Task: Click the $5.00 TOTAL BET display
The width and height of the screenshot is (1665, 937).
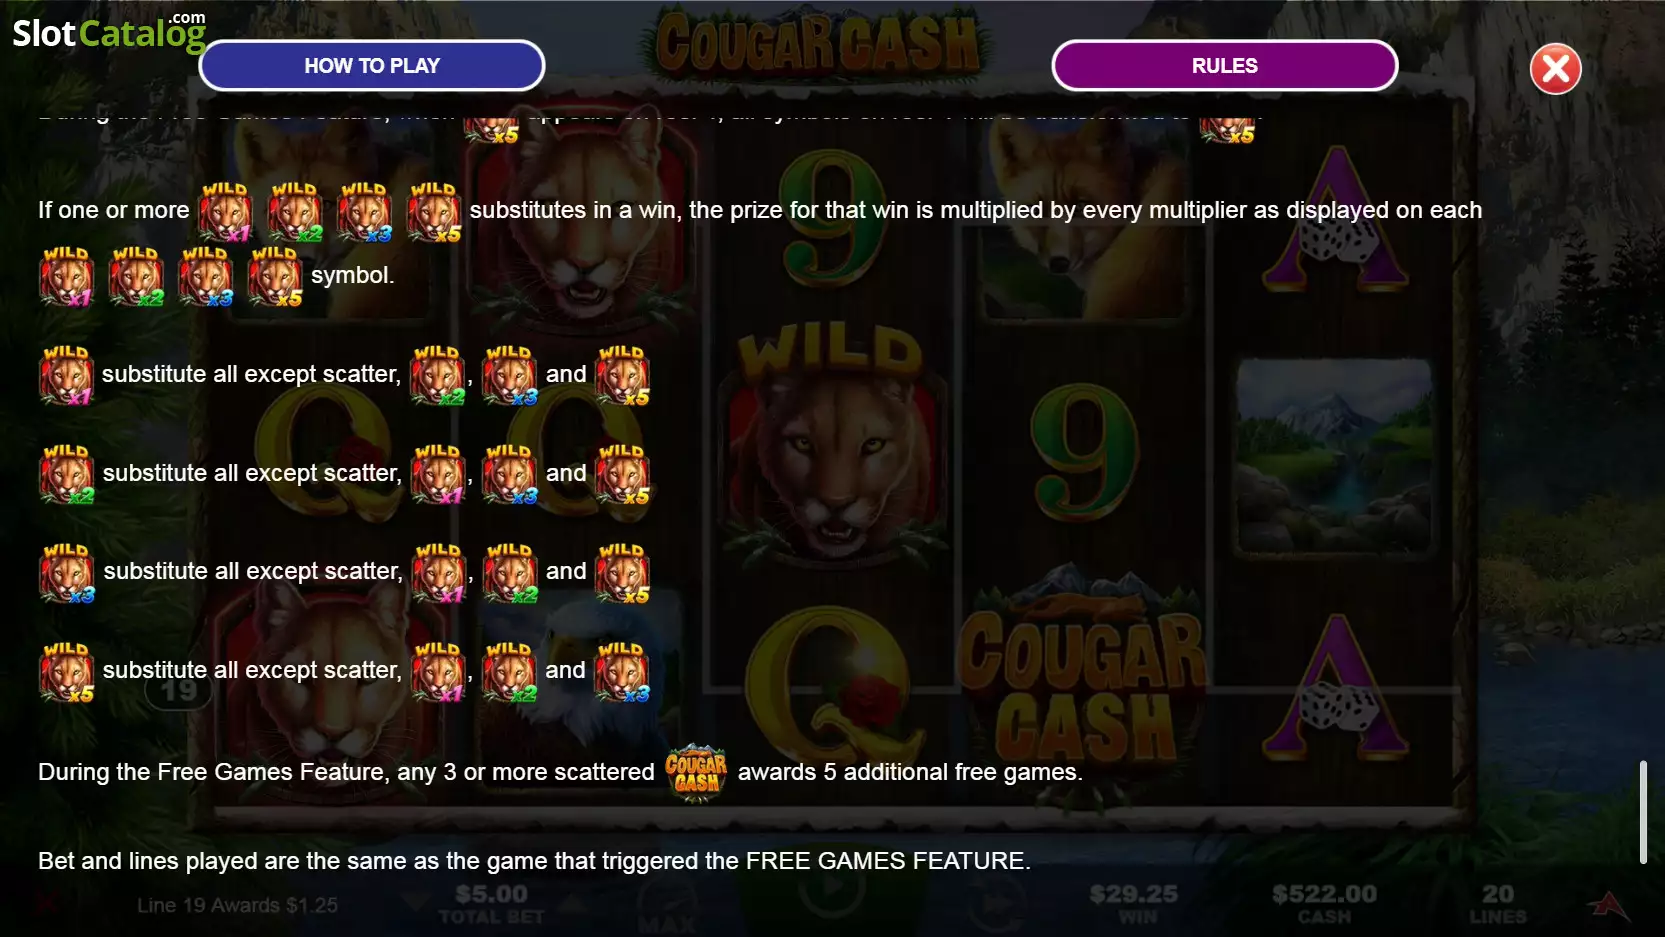Action: pos(491,904)
